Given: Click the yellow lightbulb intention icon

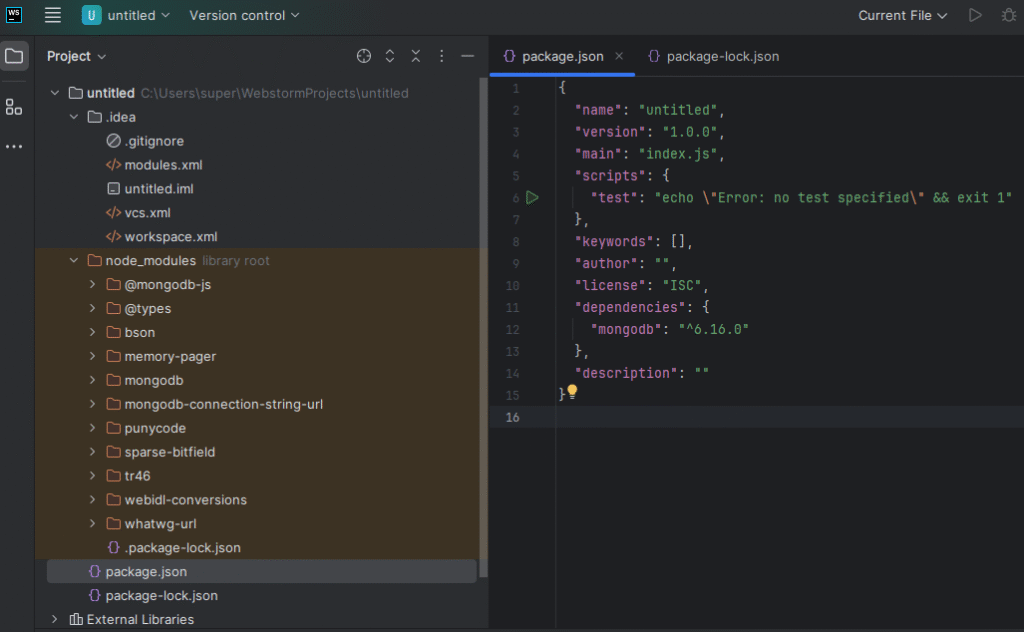Looking at the screenshot, I should coord(572,391).
